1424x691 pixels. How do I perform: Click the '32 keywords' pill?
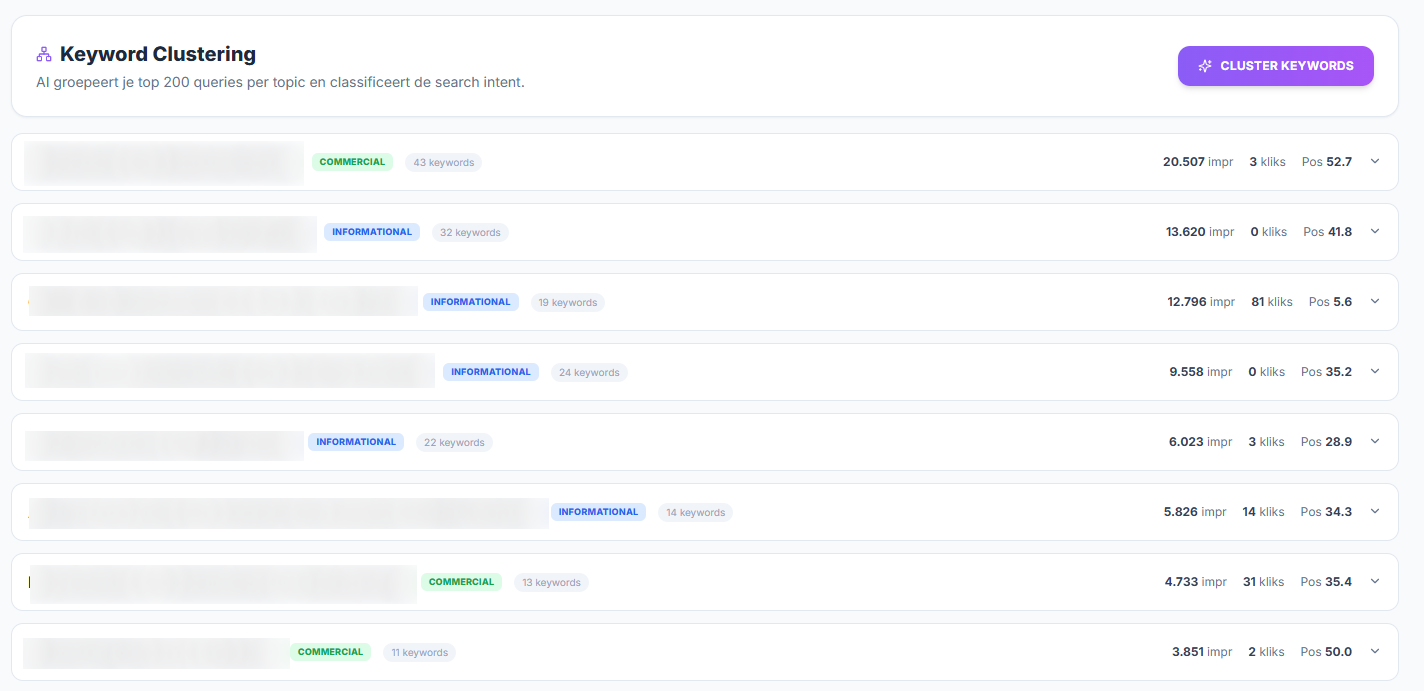point(470,232)
